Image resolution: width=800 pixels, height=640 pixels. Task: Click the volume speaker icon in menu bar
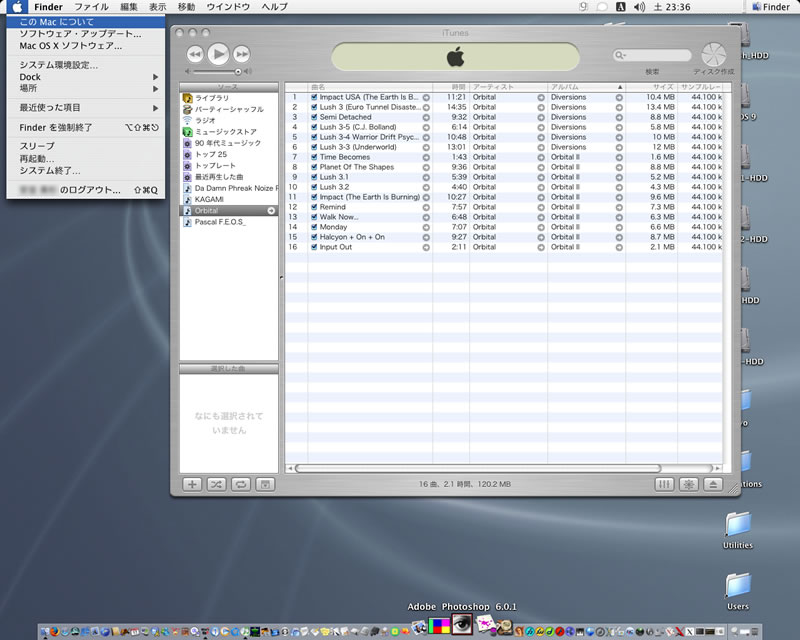click(639, 7)
